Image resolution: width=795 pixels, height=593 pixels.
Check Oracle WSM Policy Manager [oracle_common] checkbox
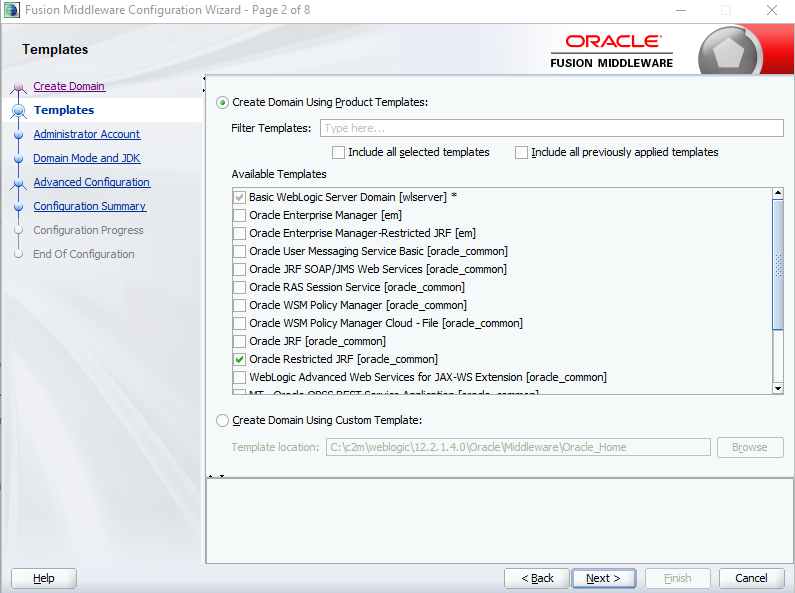(239, 306)
